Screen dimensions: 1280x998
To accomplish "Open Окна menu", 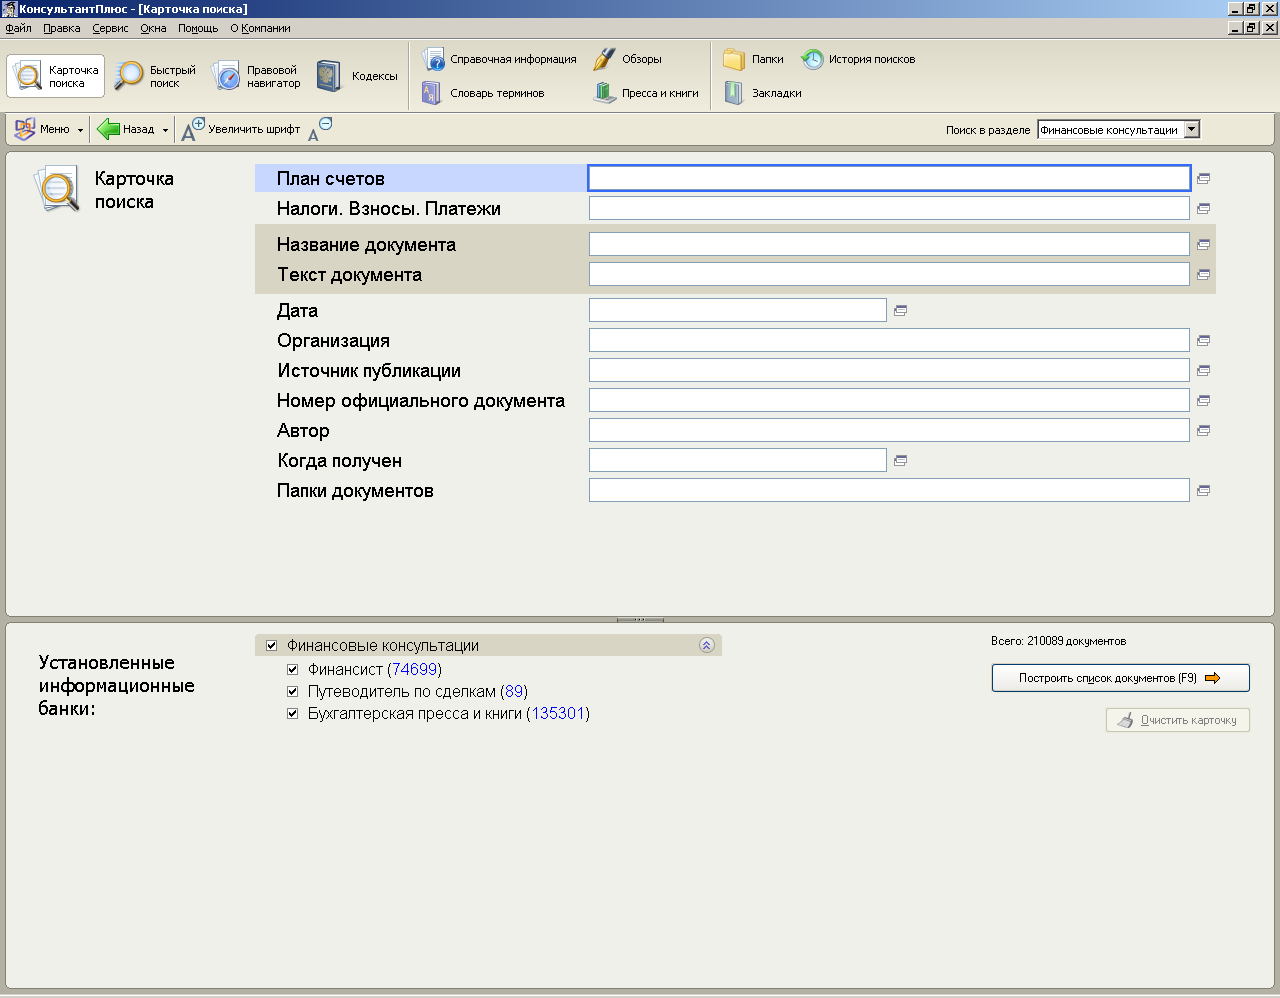I will (x=153, y=28).
